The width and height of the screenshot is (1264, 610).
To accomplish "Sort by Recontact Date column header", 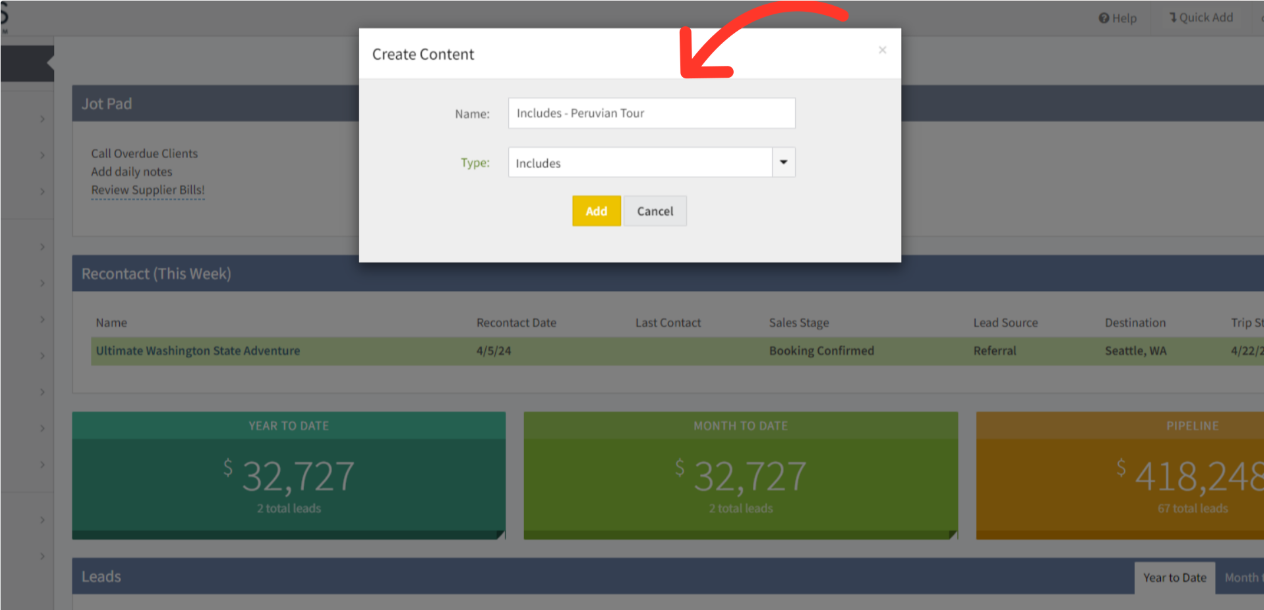I will click(516, 323).
